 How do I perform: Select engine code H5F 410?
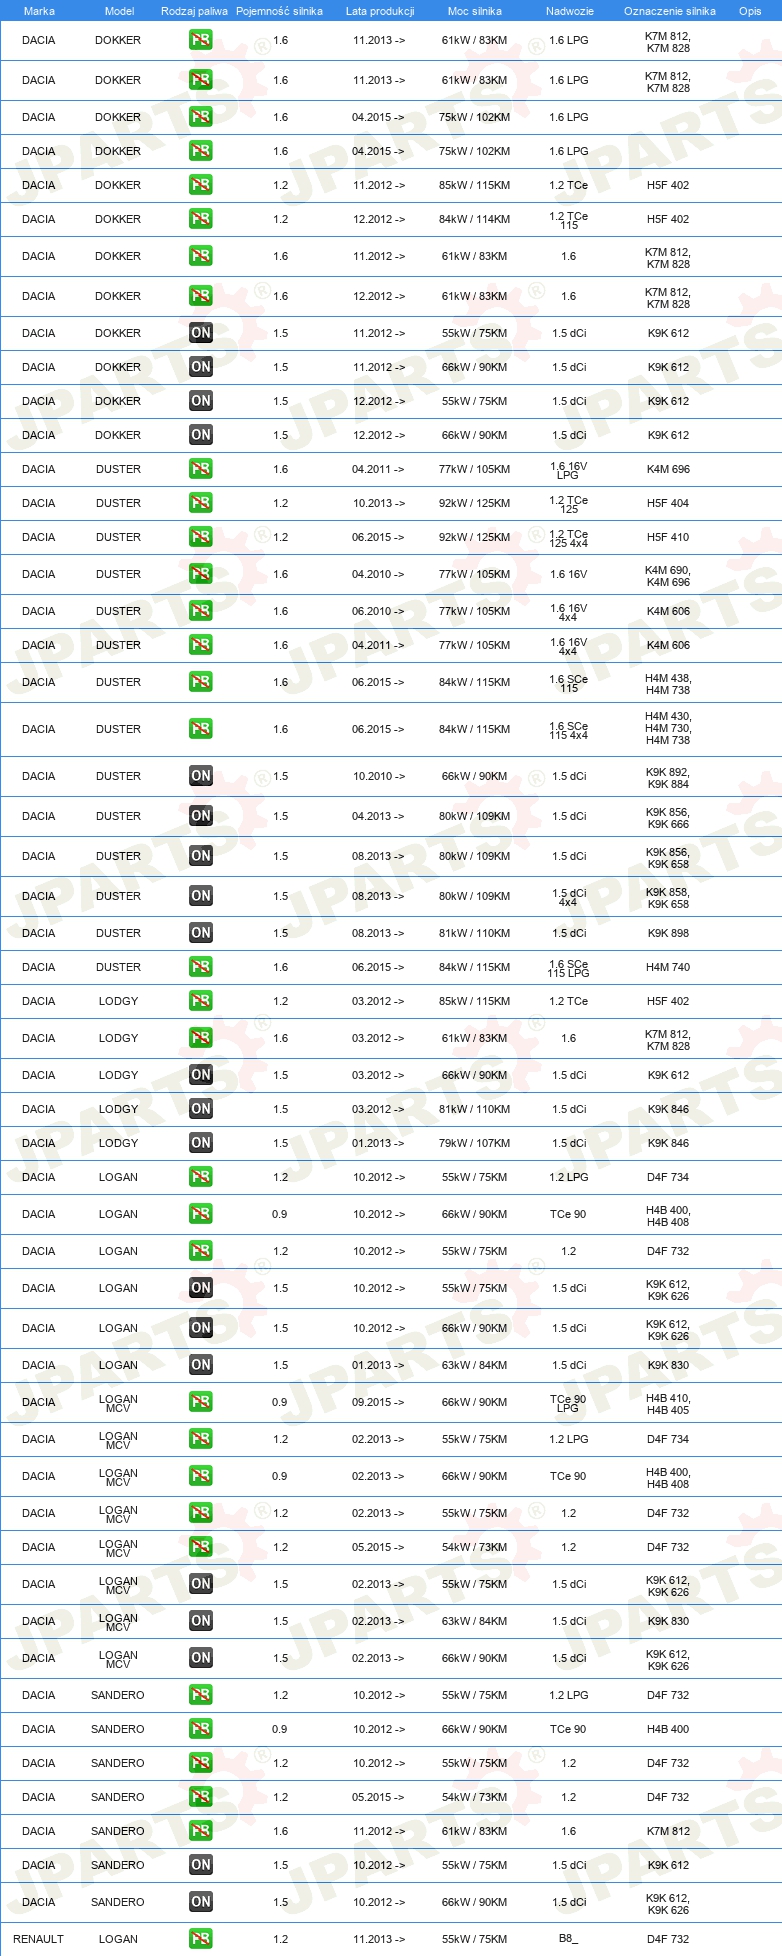point(668,537)
